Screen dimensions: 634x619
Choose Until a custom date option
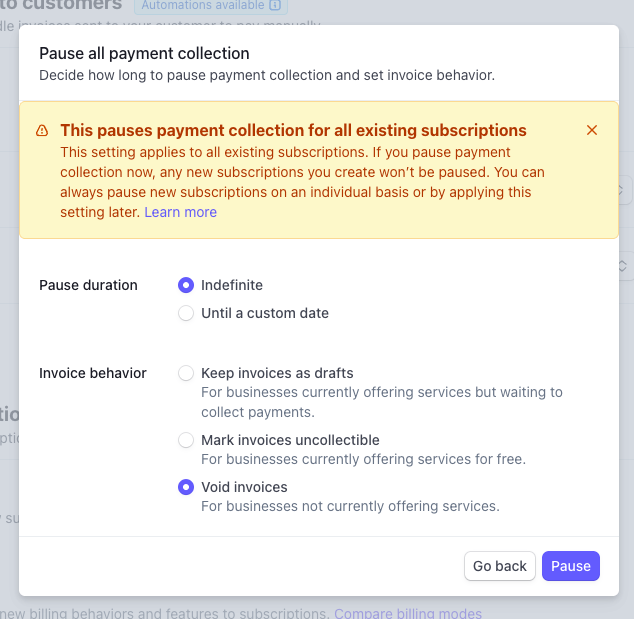[x=186, y=313]
